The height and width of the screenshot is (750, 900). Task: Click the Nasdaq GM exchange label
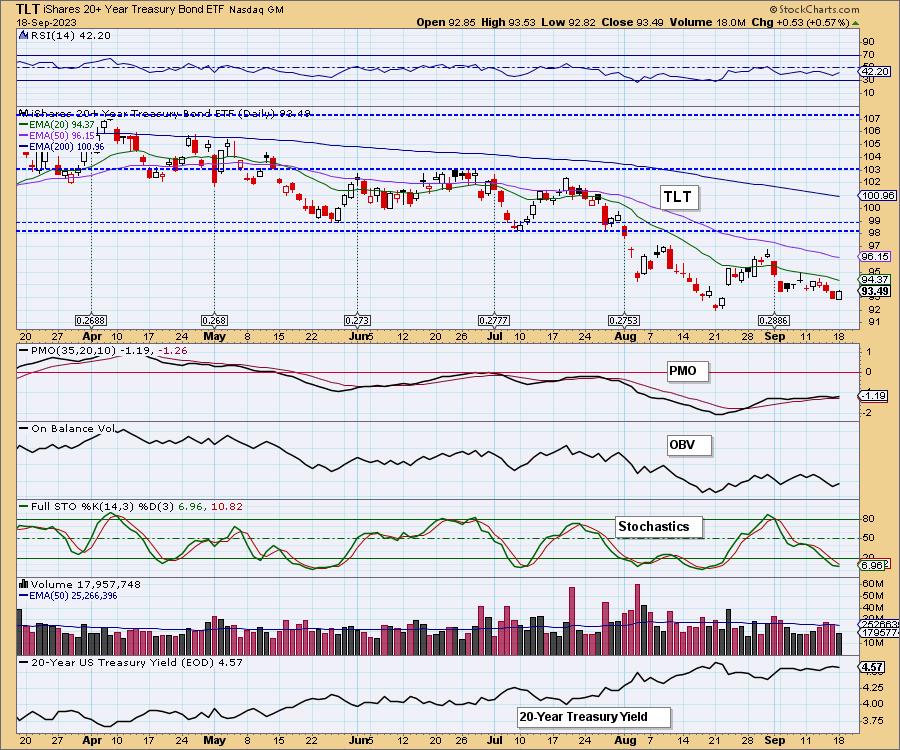pyautogui.click(x=256, y=10)
